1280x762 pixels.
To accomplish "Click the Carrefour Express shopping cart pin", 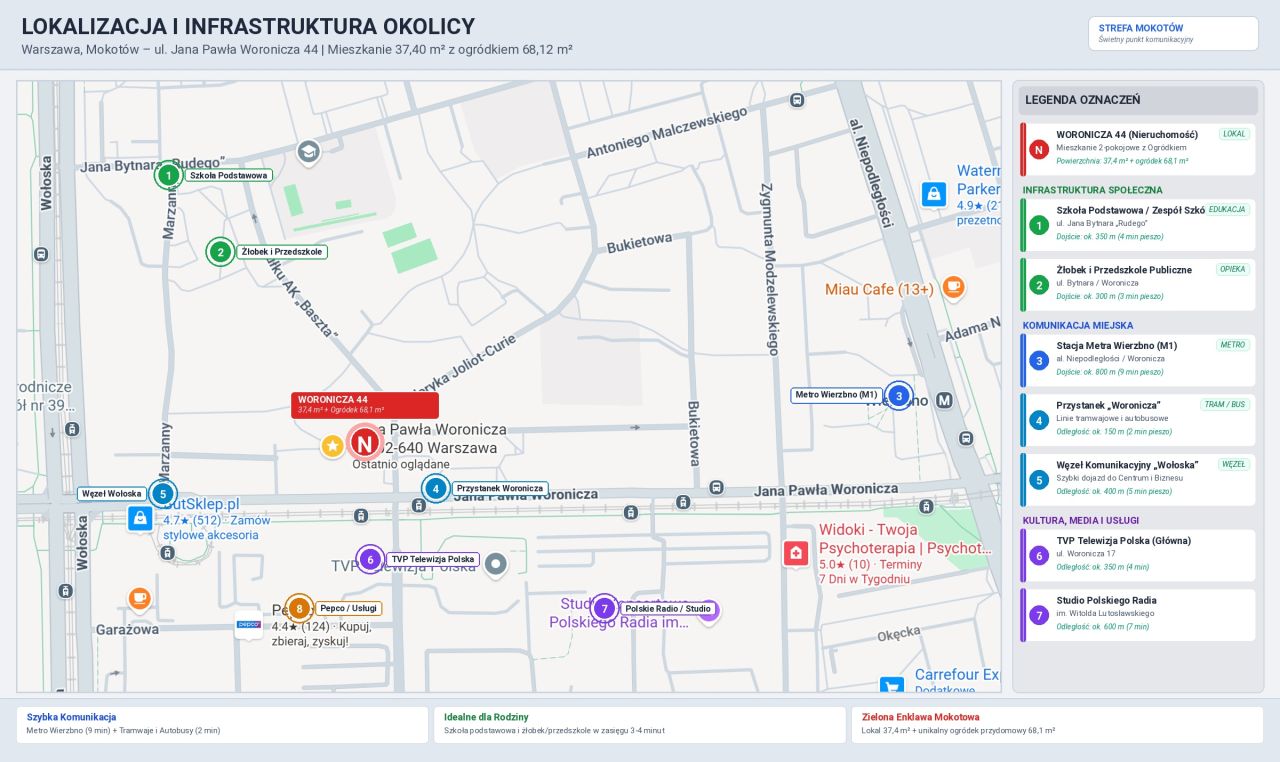I will [892, 686].
